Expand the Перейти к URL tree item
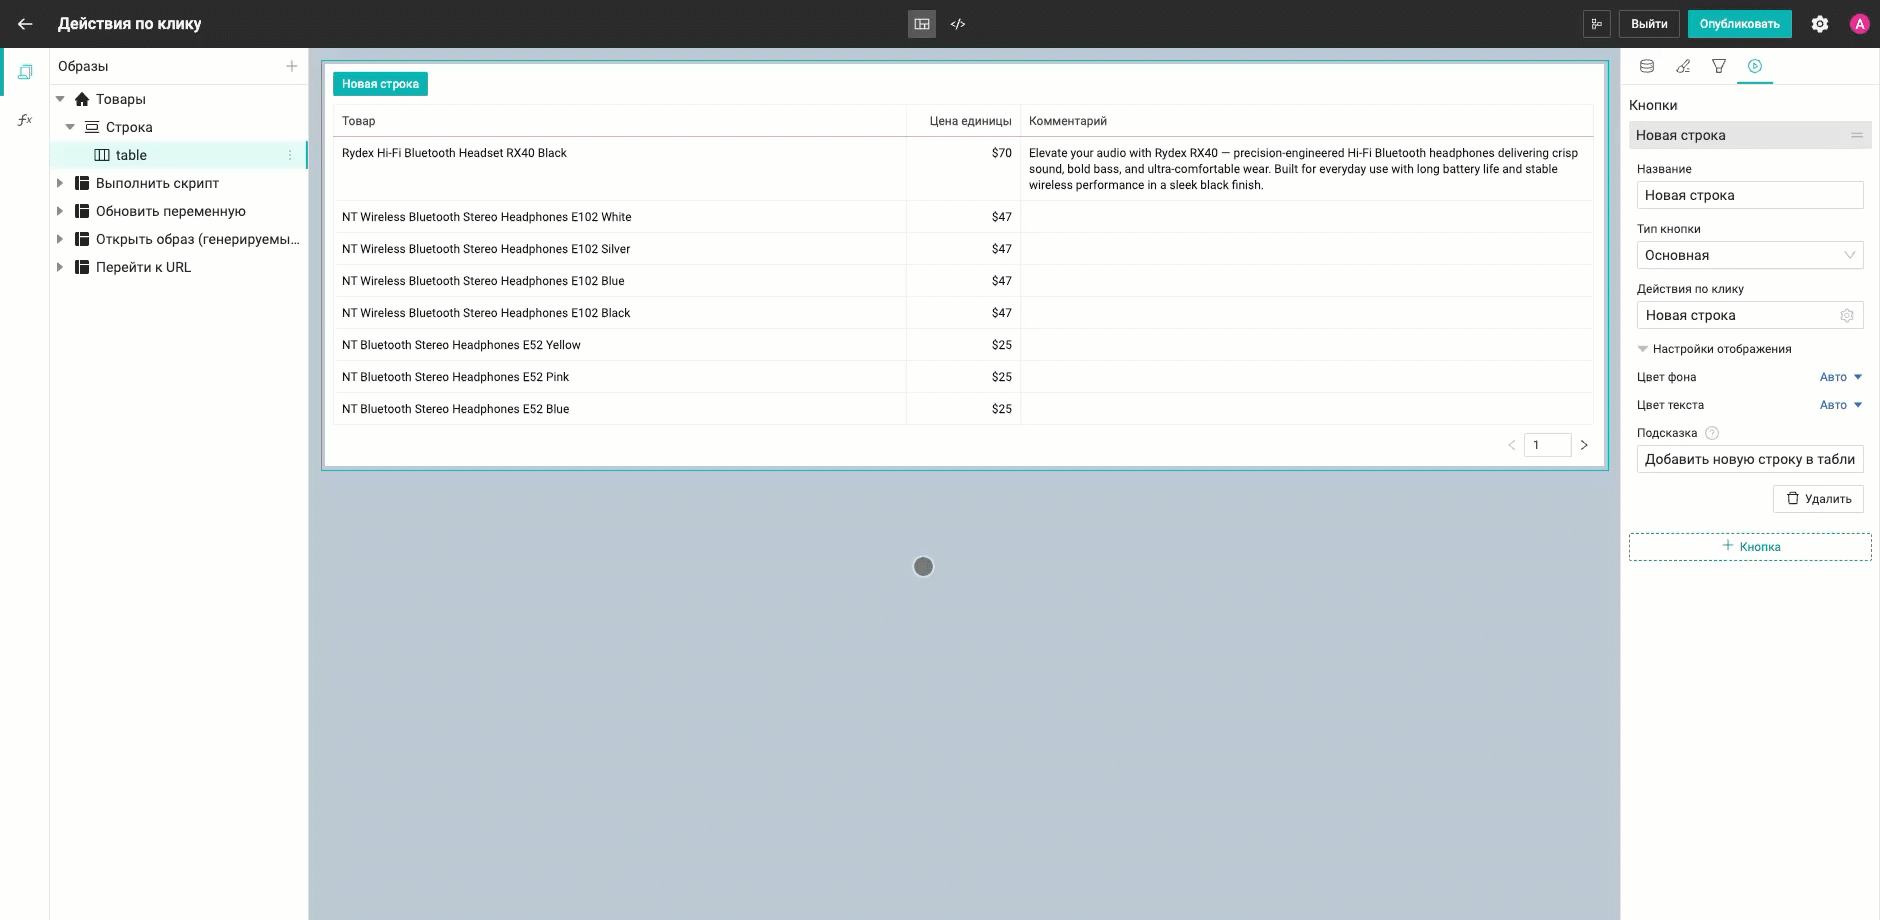The image size is (1880, 920). pyautogui.click(x=60, y=267)
